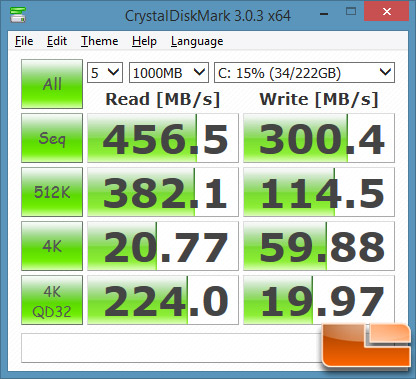Open the Help menu
Viewport: 416px width, 379px height.
pos(144,41)
